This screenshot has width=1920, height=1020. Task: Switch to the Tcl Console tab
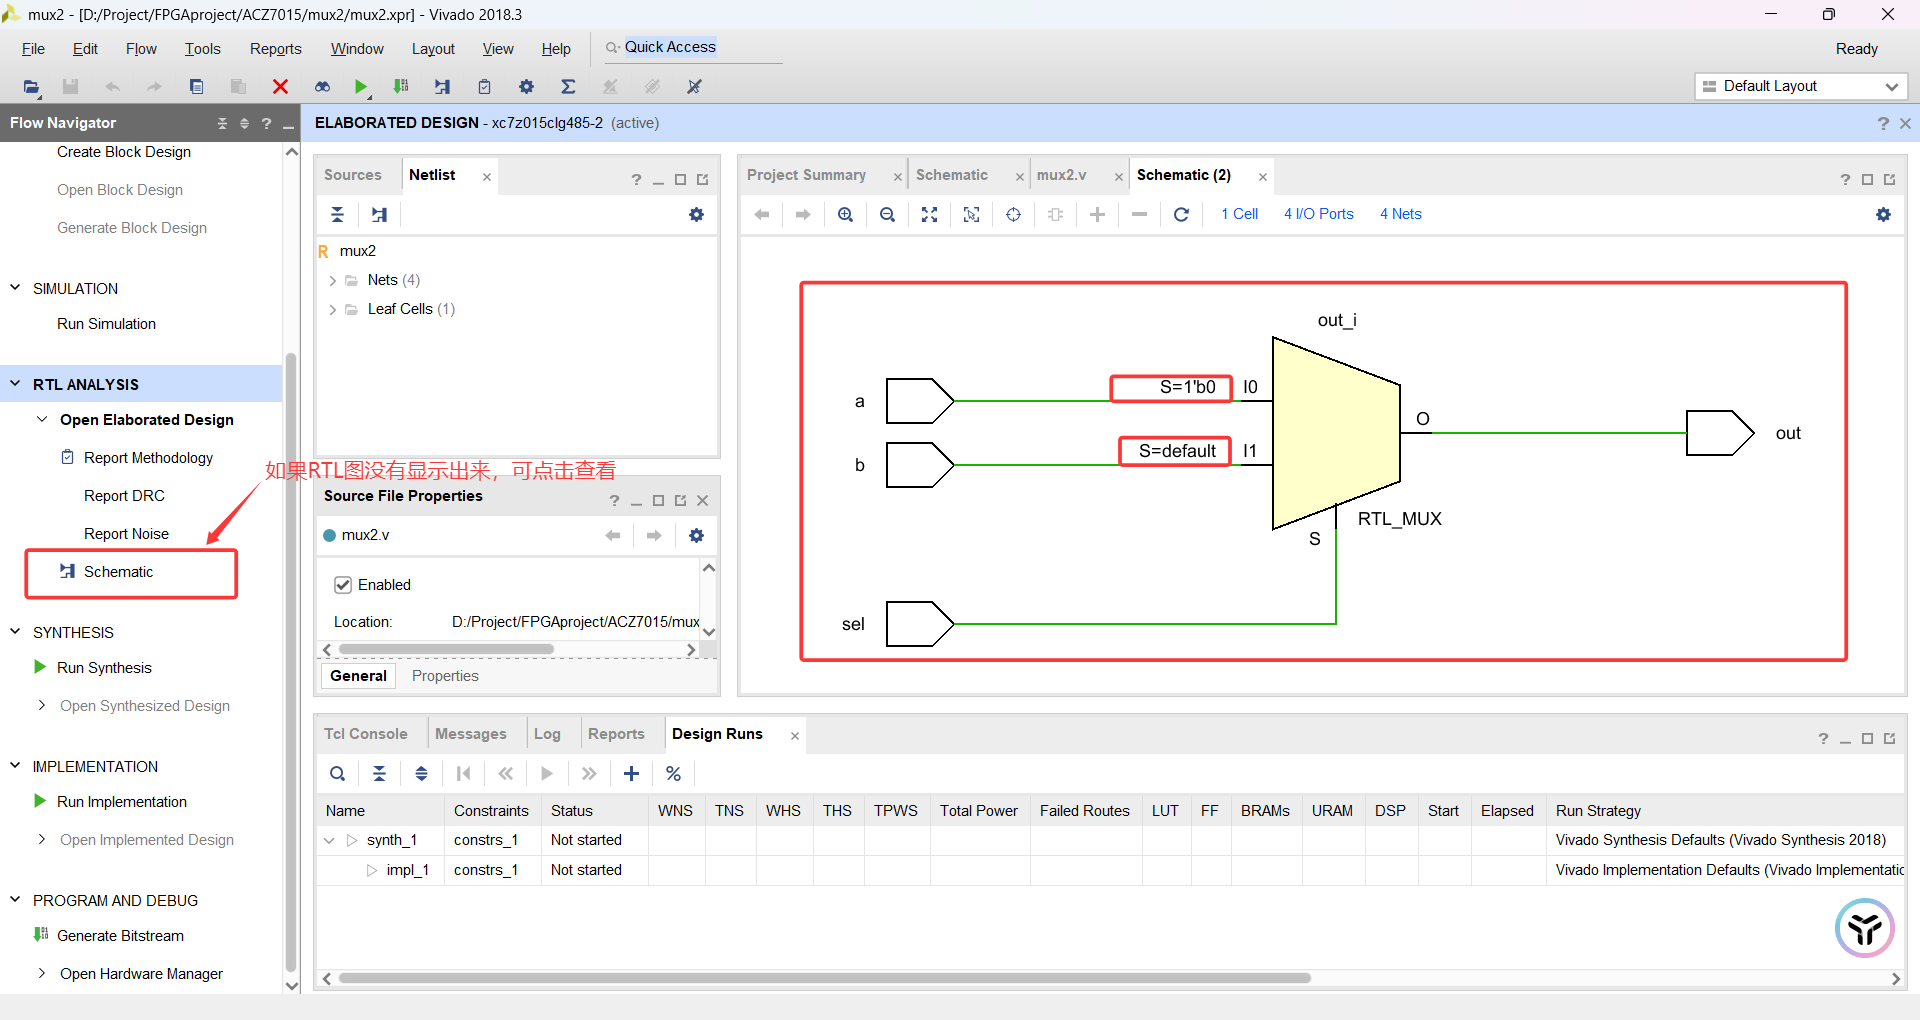click(365, 734)
